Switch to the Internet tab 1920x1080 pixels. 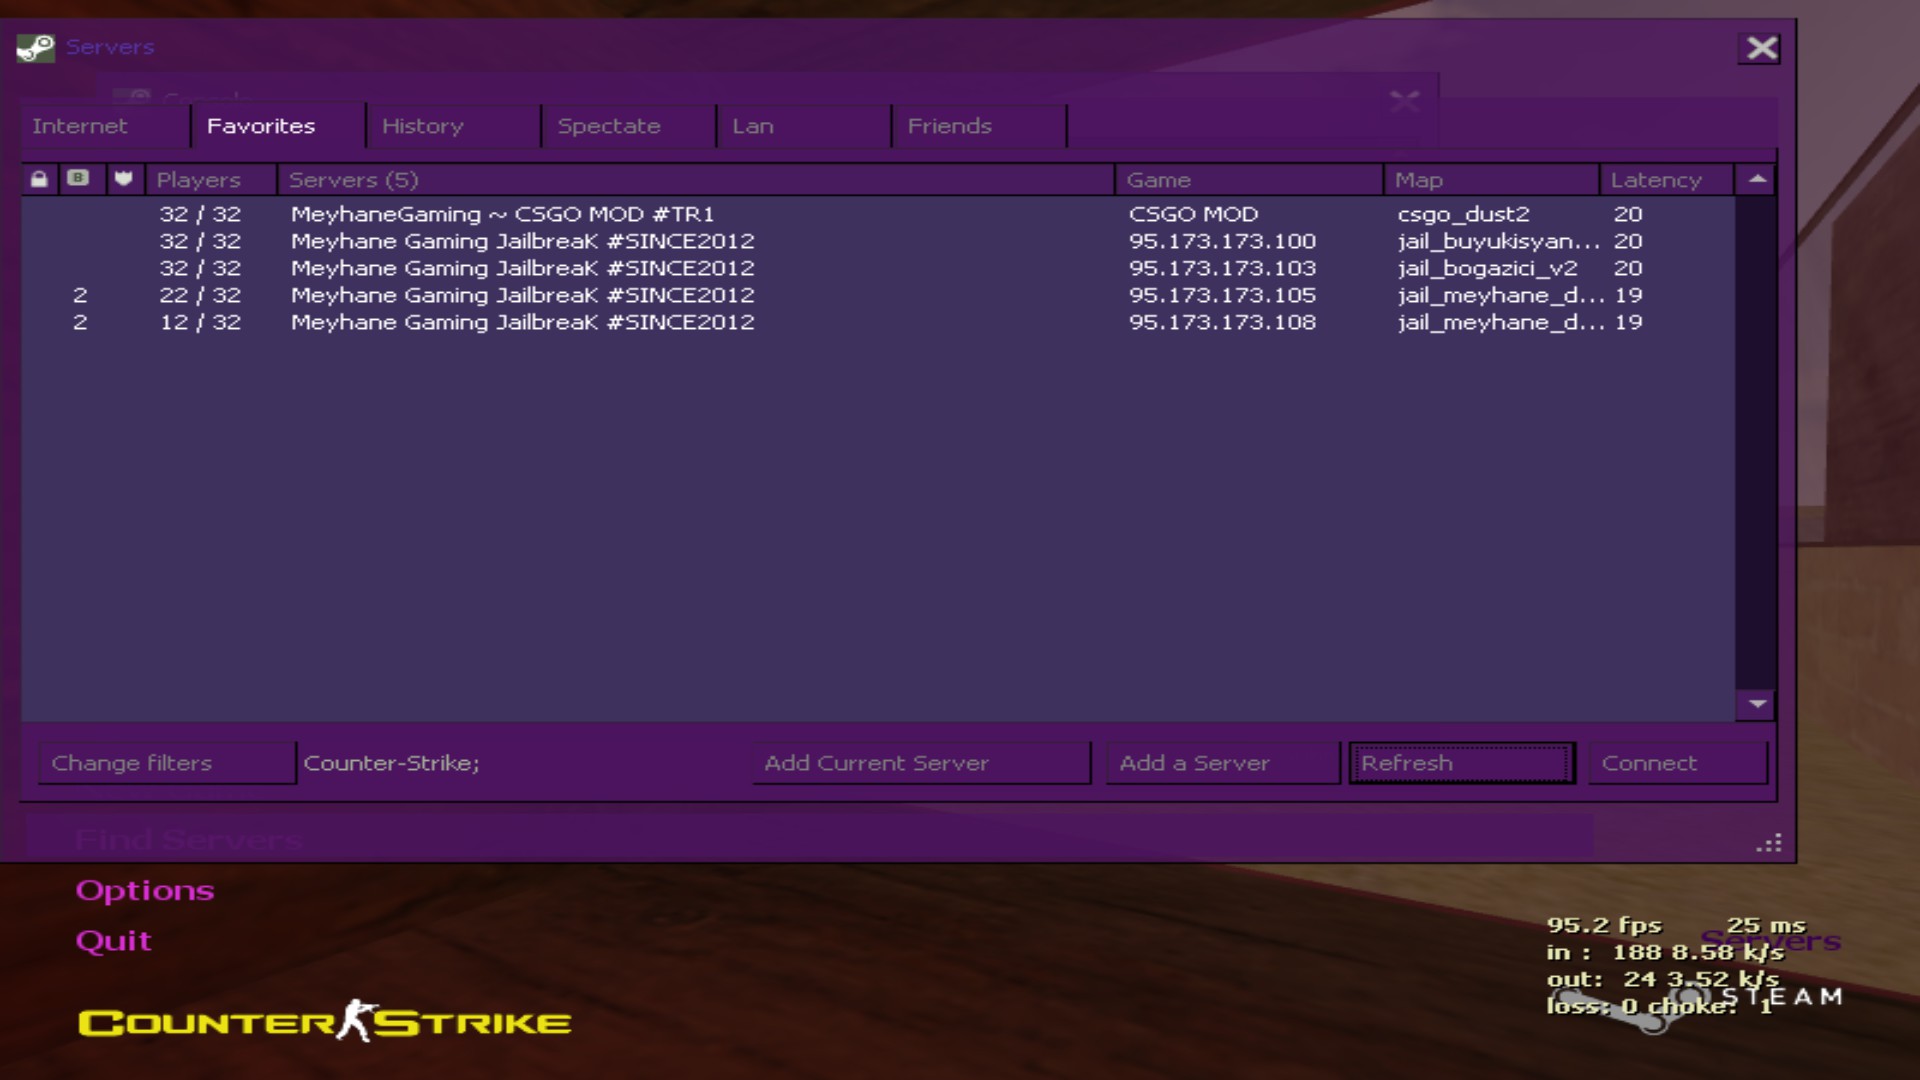pos(105,126)
